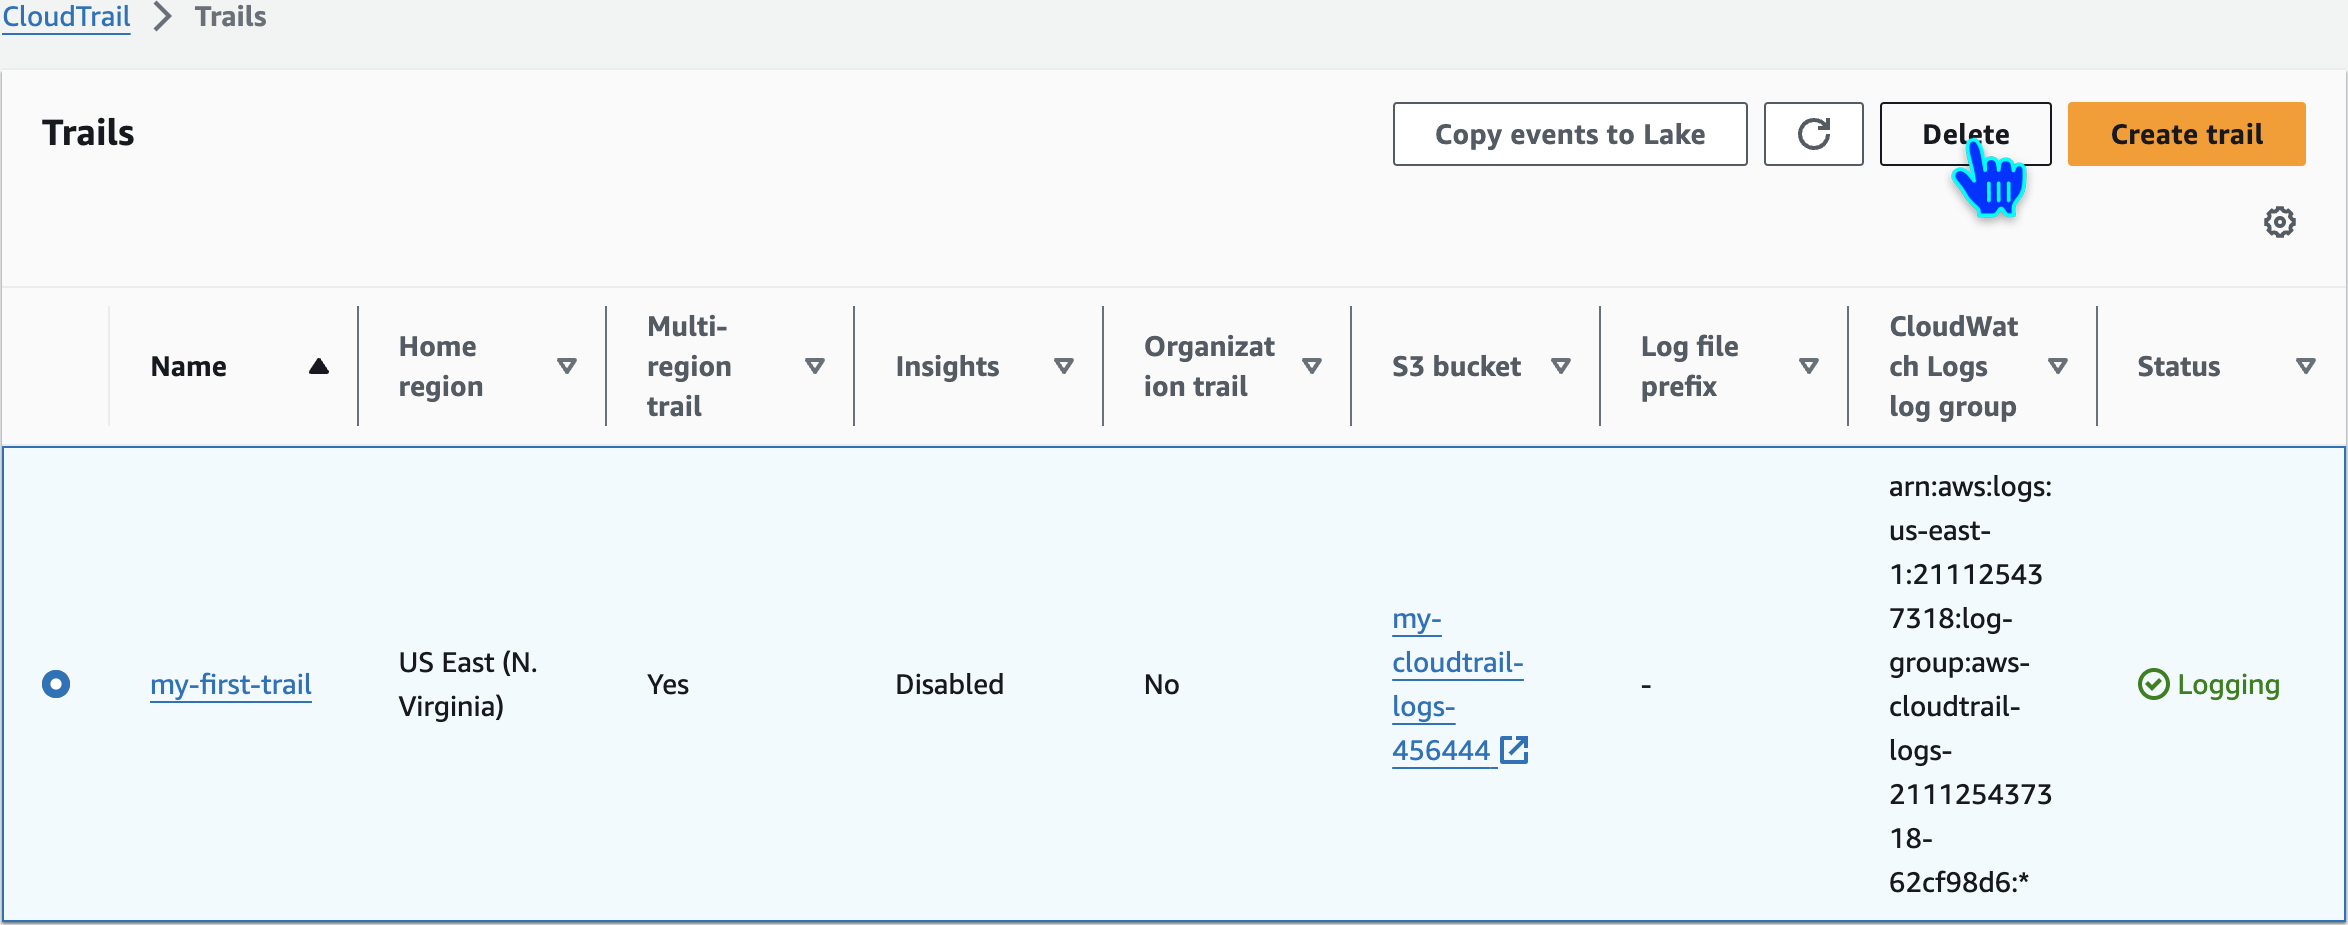Sort by Insights column arrow
2348x925 pixels.
(x=1064, y=366)
